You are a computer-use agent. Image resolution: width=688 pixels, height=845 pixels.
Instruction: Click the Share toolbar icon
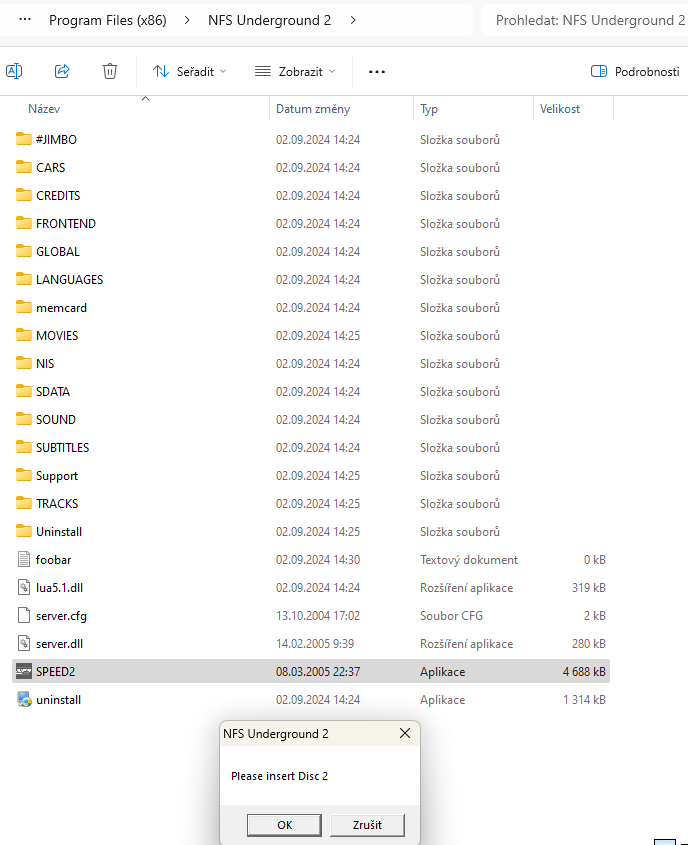[x=62, y=71]
